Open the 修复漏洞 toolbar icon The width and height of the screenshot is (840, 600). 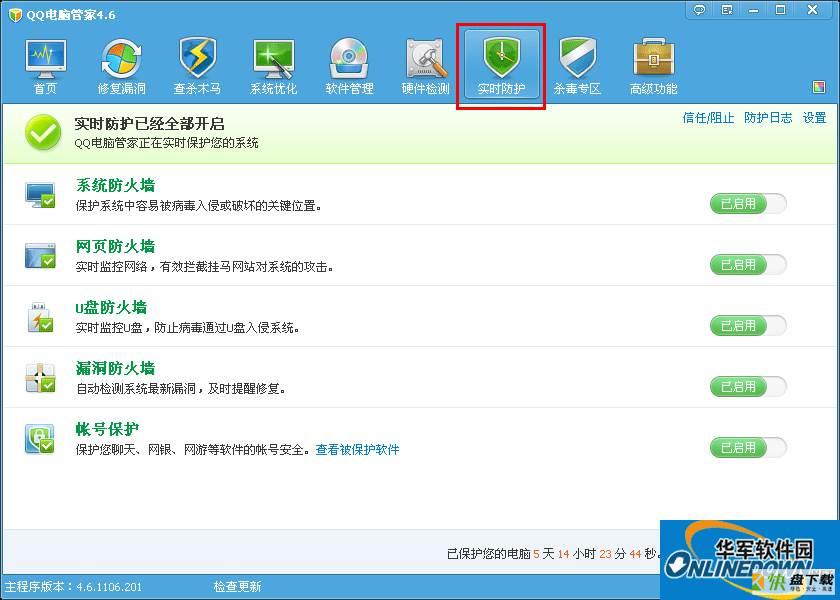point(122,60)
